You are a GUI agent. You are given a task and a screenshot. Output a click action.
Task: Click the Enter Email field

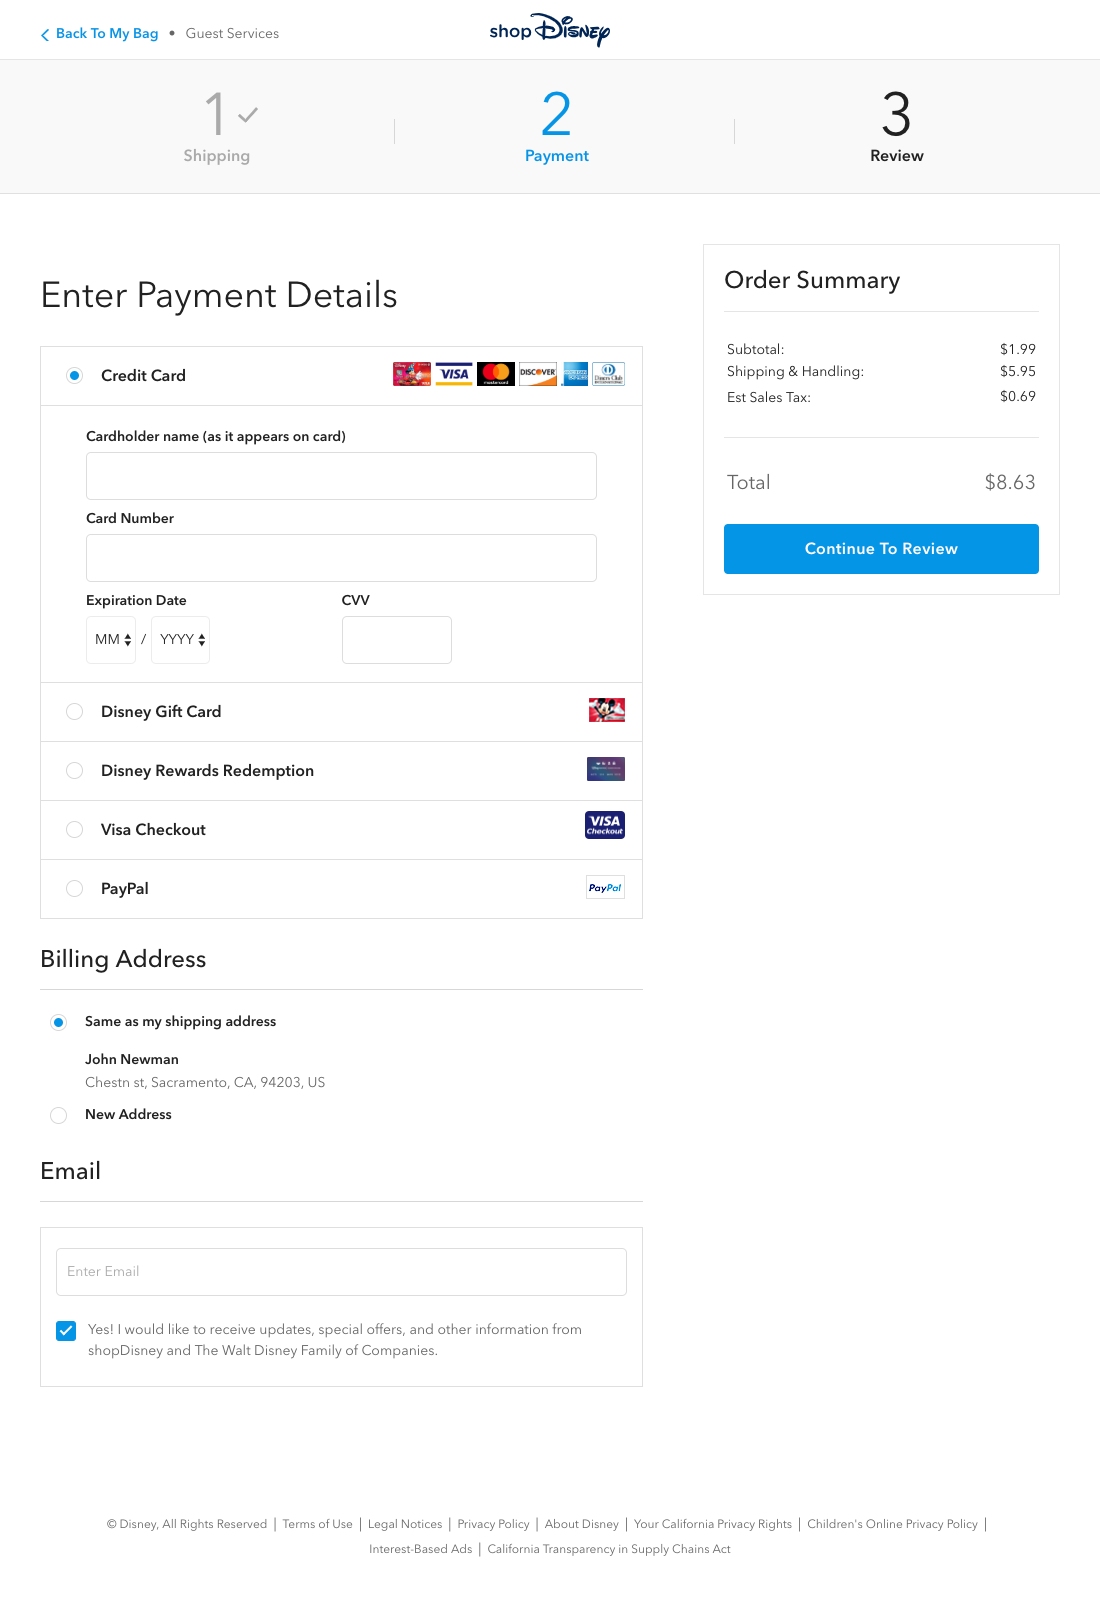[x=341, y=1271]
